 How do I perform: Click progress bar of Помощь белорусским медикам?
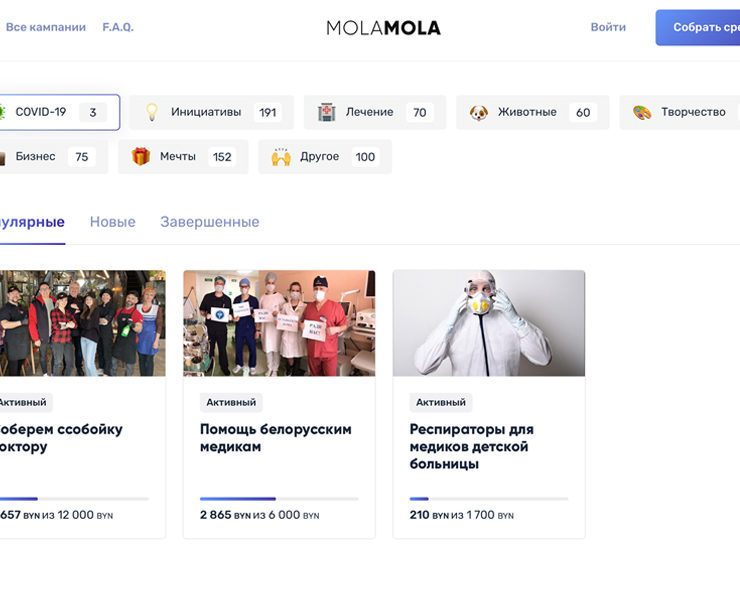point(279,499)
